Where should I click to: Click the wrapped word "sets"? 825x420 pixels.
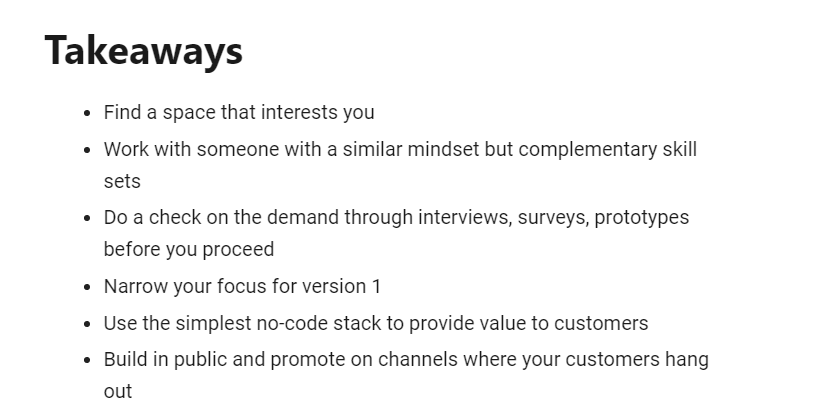(x=122, y=182)
